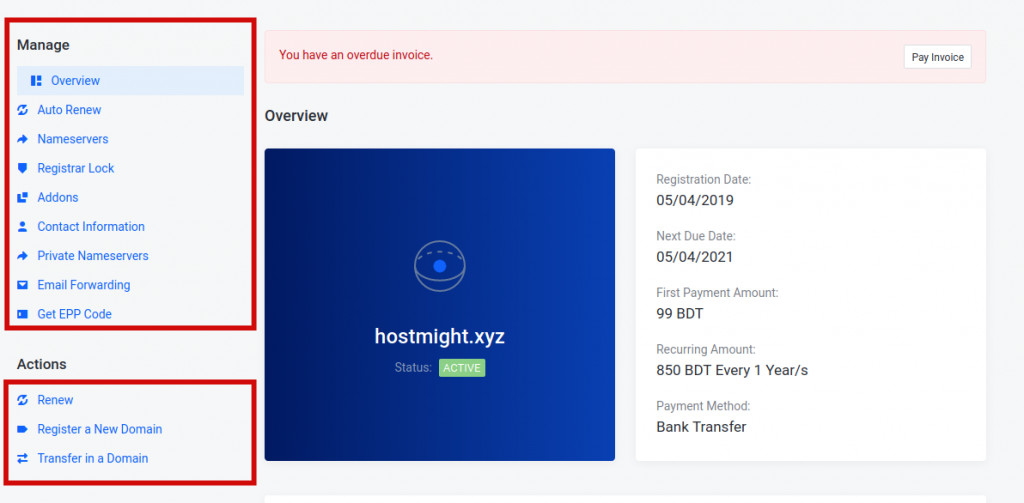Viewport: 1024px width, 503px height.
Task: Click the Email Forwarding envelope icon
Action: pos(23,285)
